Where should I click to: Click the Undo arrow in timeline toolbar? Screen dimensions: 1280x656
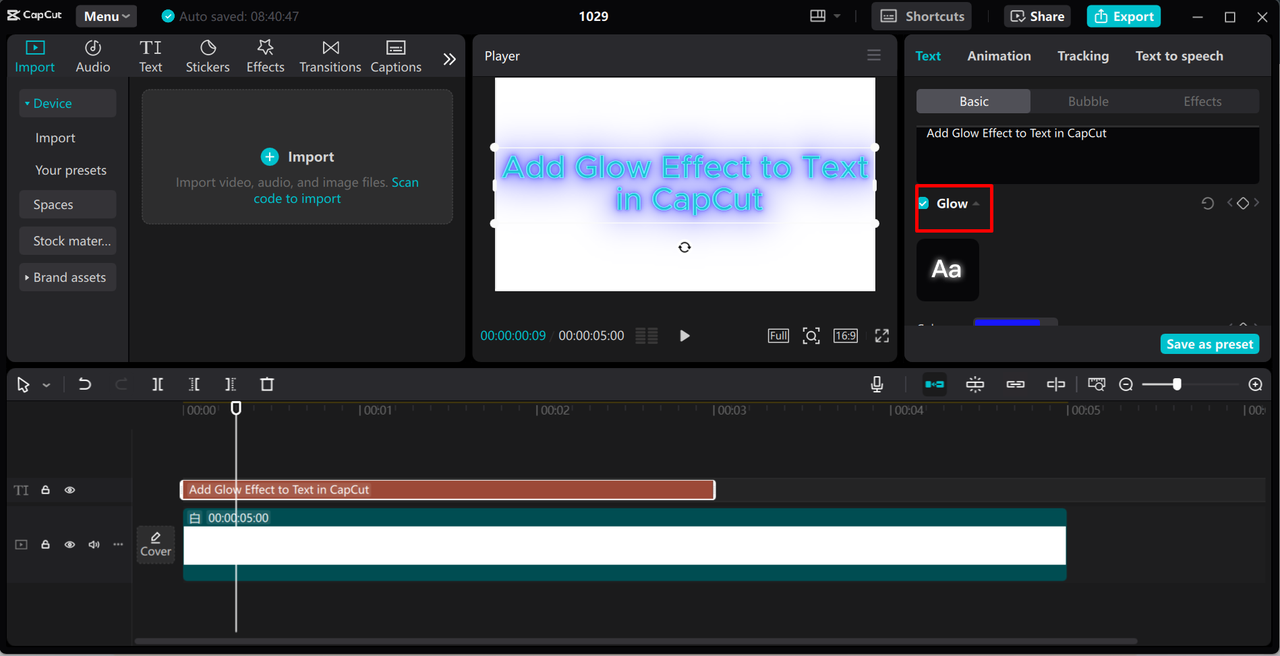[85, 384]
